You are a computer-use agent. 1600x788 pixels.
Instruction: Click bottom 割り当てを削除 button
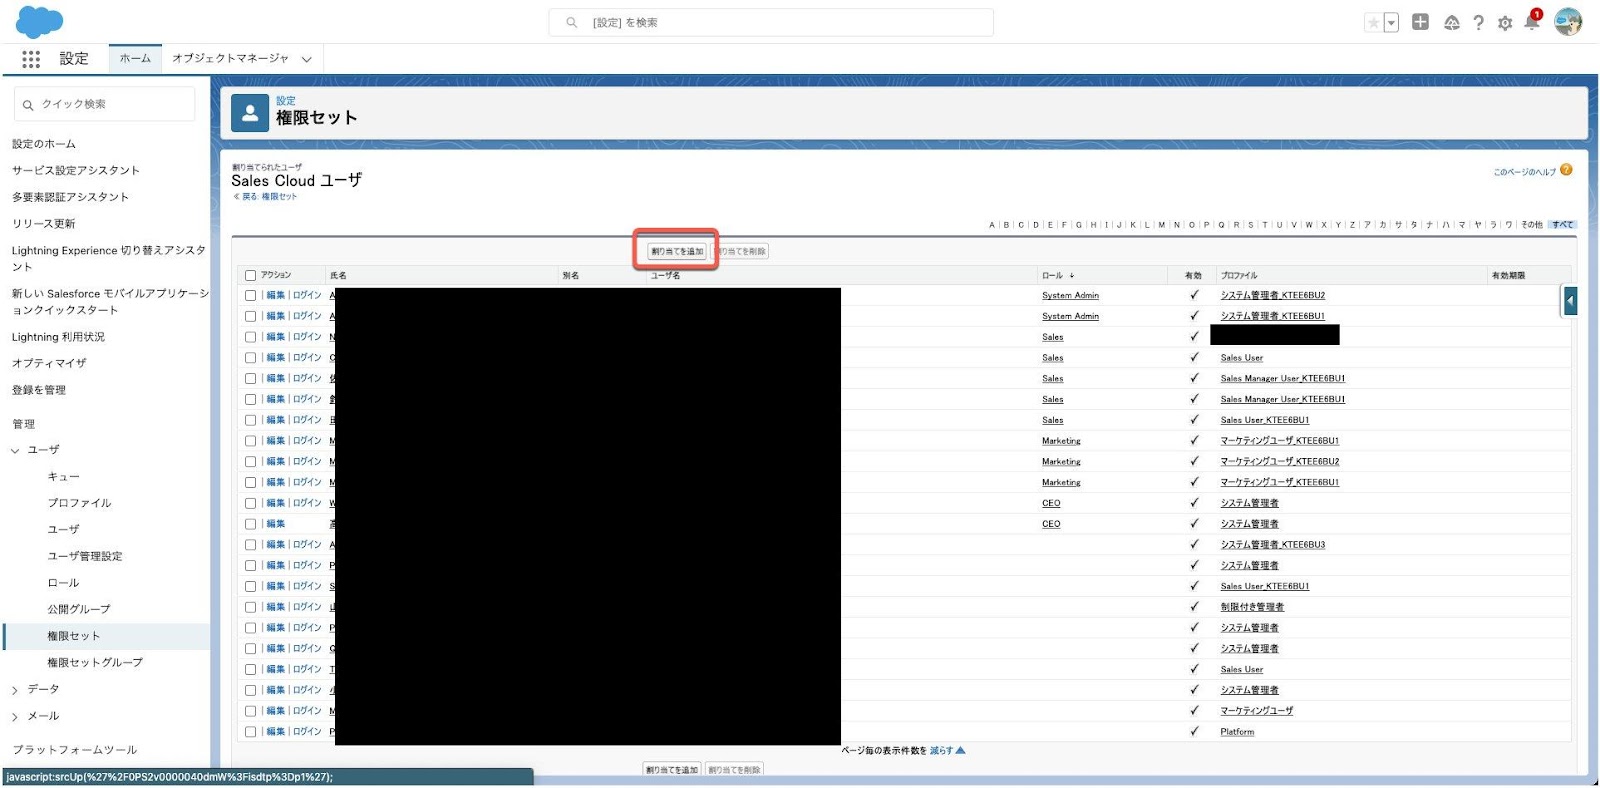(x=734, y=770)
